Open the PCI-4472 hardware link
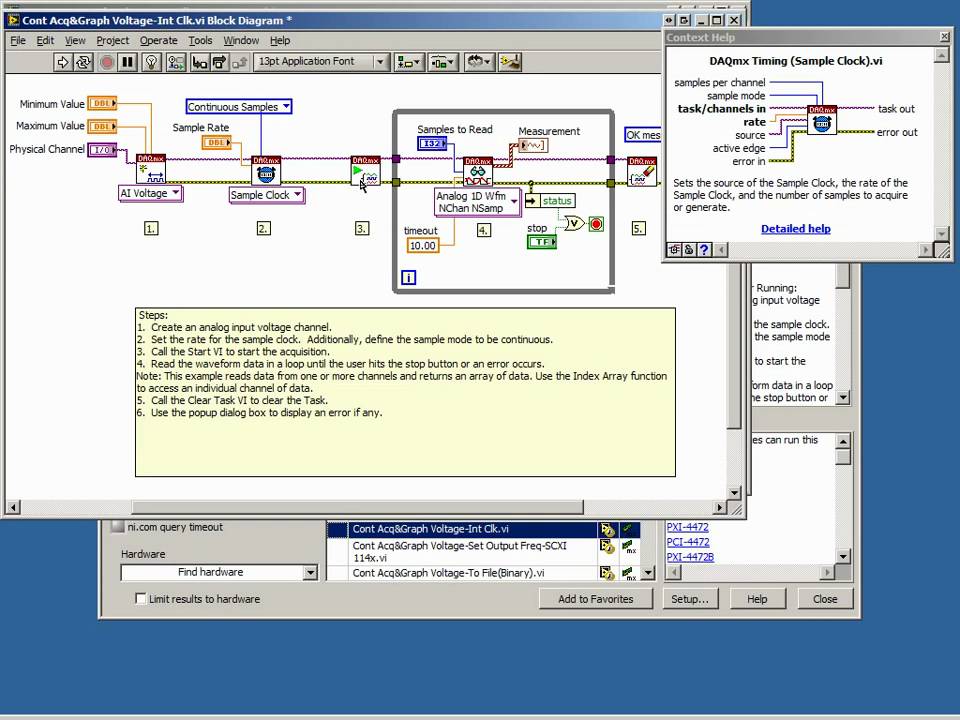The width and height of the screenshot is (960, 720). (x=688, y=542)
